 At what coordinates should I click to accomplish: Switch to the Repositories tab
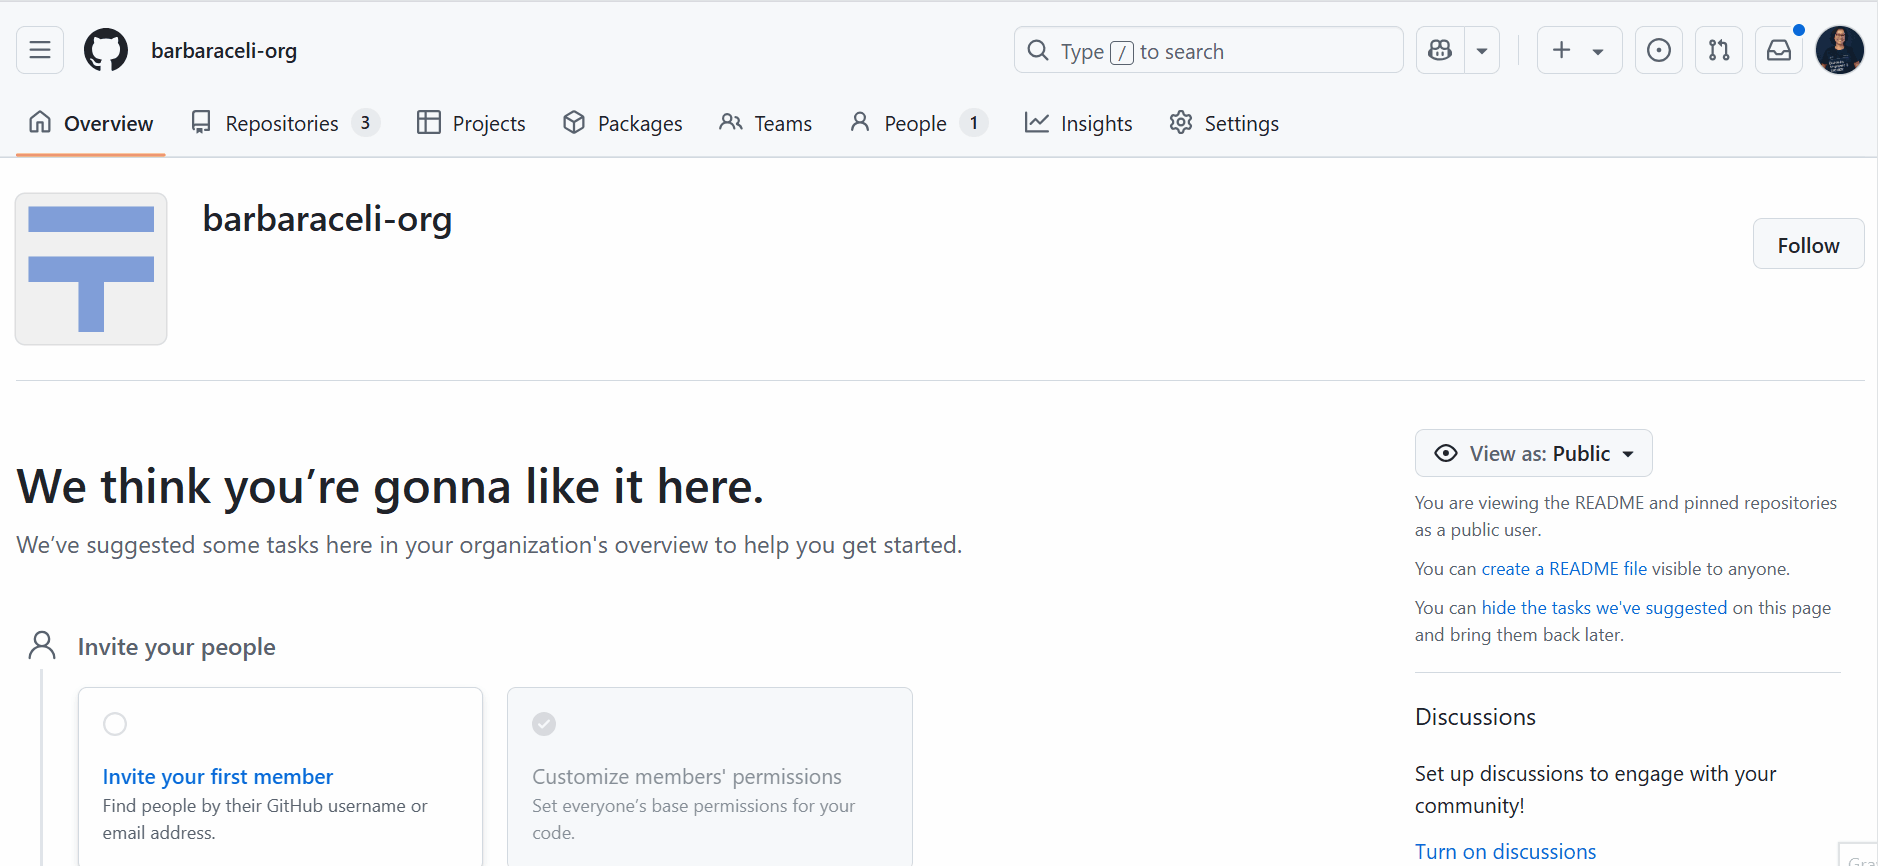tap(284, 123)
